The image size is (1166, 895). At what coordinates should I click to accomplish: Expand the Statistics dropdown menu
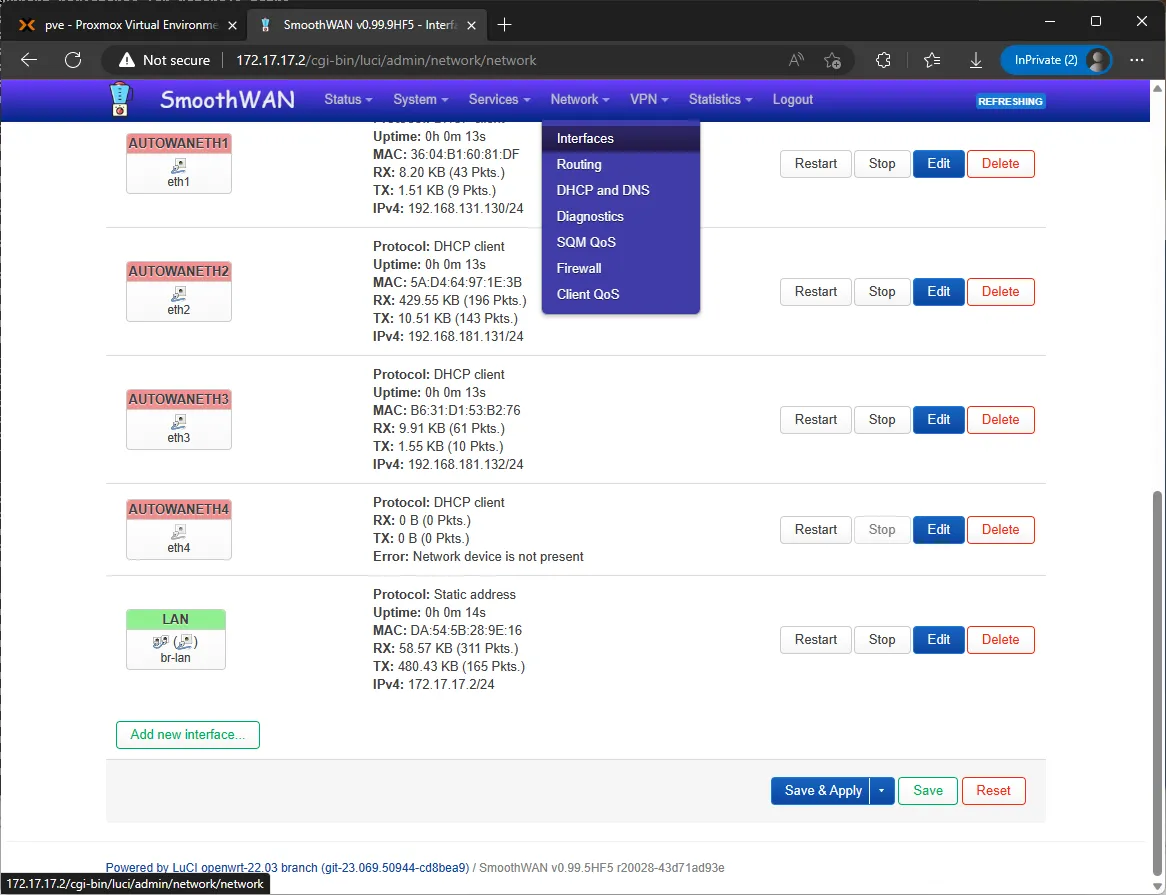[720, 100]
